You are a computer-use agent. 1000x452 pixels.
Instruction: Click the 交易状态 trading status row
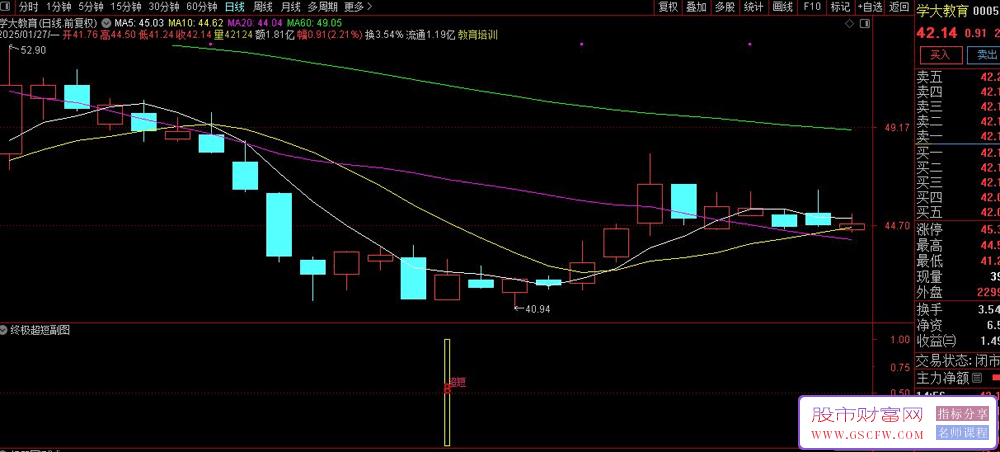click(957, 360)
